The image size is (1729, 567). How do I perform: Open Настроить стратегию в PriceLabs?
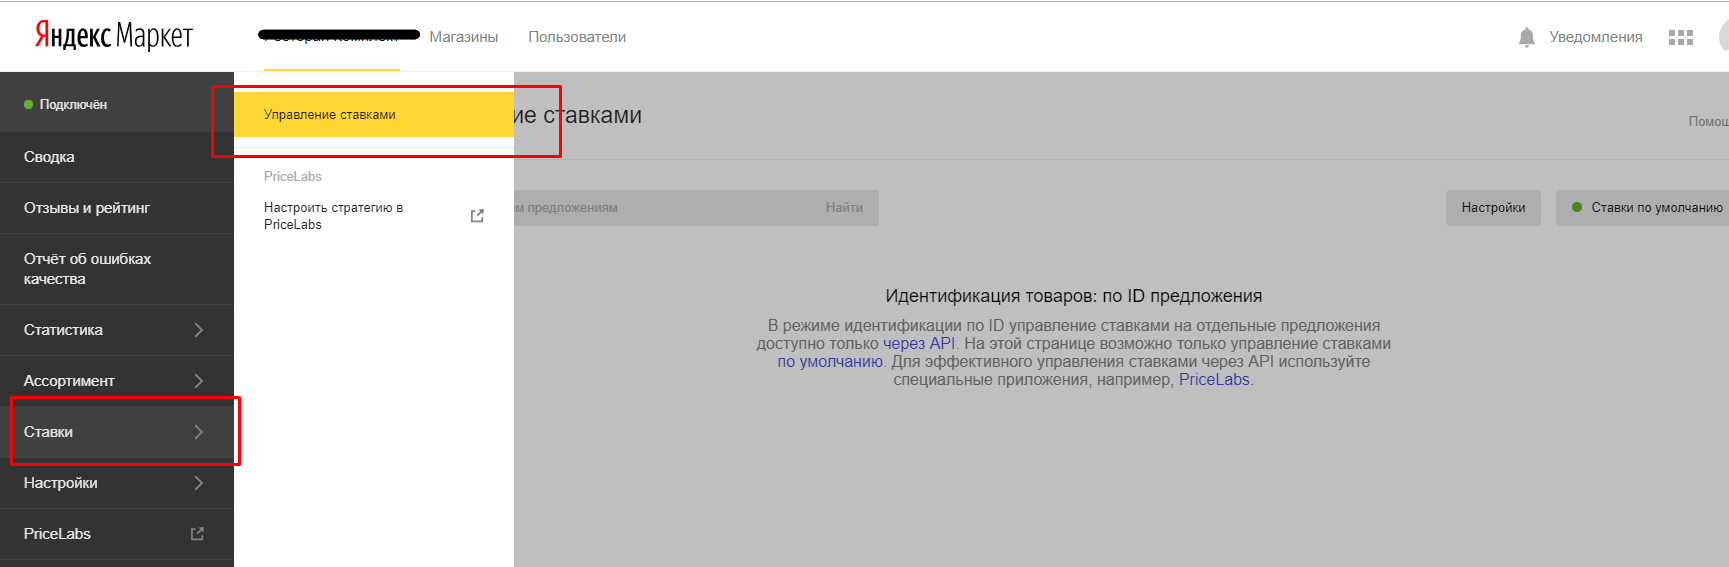374,216
